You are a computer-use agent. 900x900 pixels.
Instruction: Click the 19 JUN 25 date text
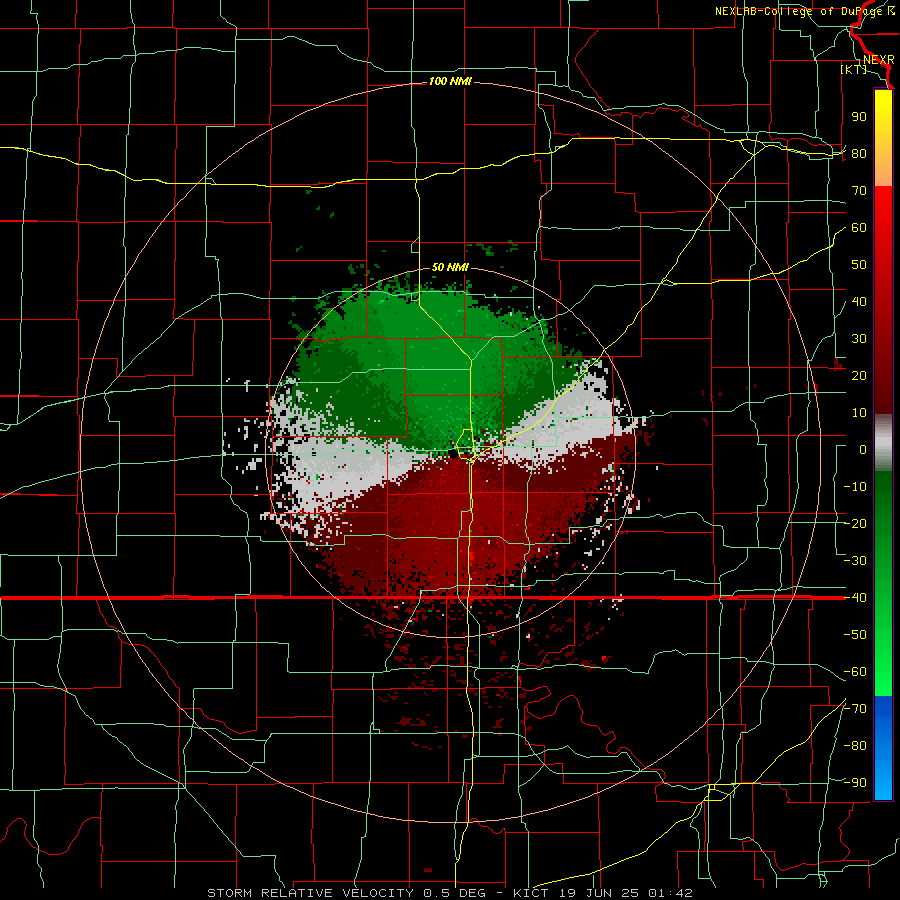point(599,893)
